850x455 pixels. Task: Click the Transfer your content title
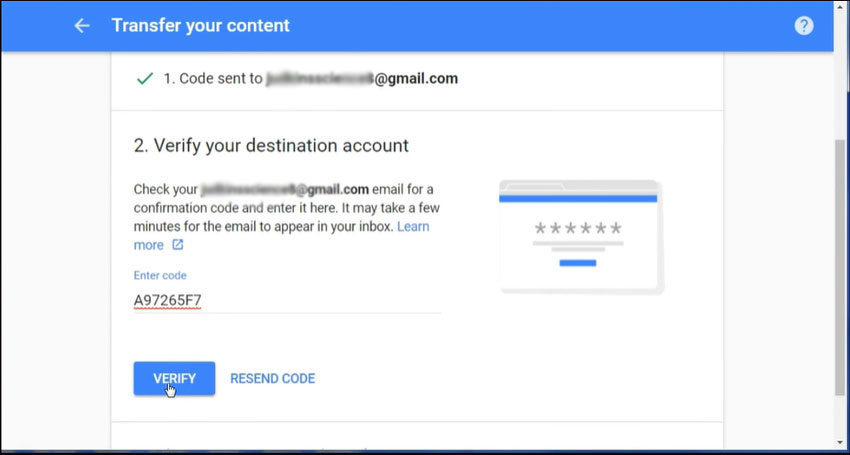point(200,26)
